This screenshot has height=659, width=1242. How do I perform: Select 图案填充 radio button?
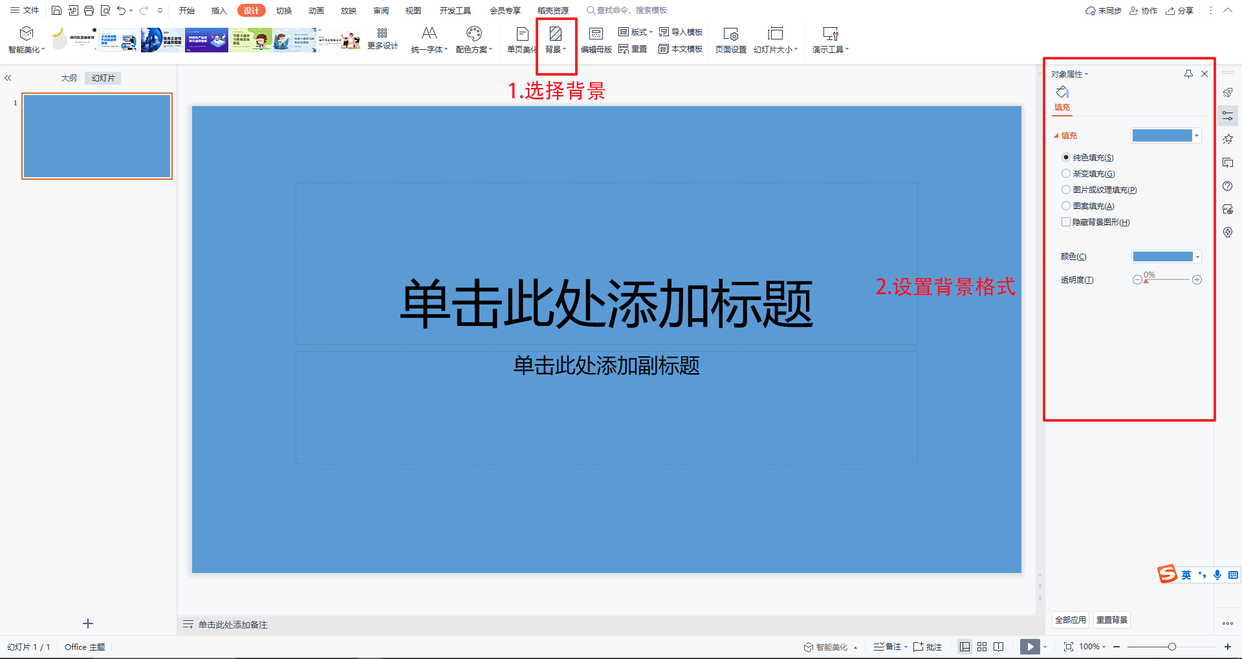tap(1066, 205)
